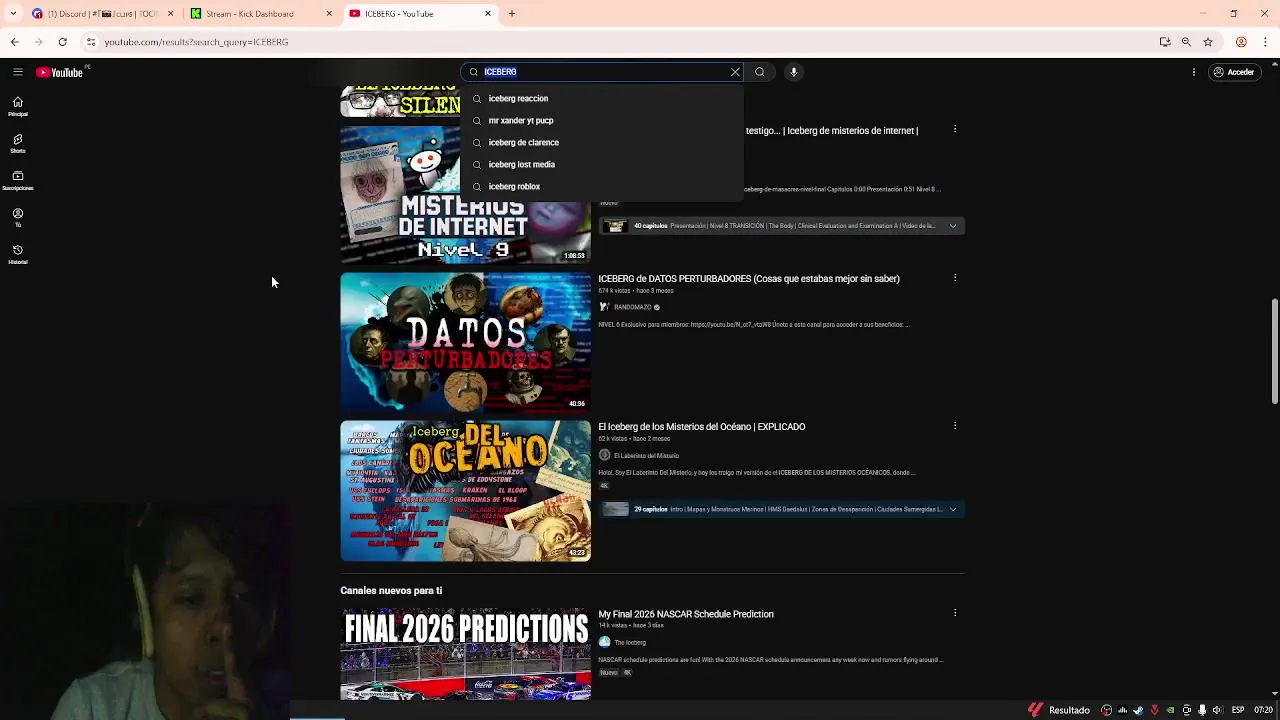Bookmark this page with the star
This screenshot has width=1280, height=720.
click(x=1208, y=42)
